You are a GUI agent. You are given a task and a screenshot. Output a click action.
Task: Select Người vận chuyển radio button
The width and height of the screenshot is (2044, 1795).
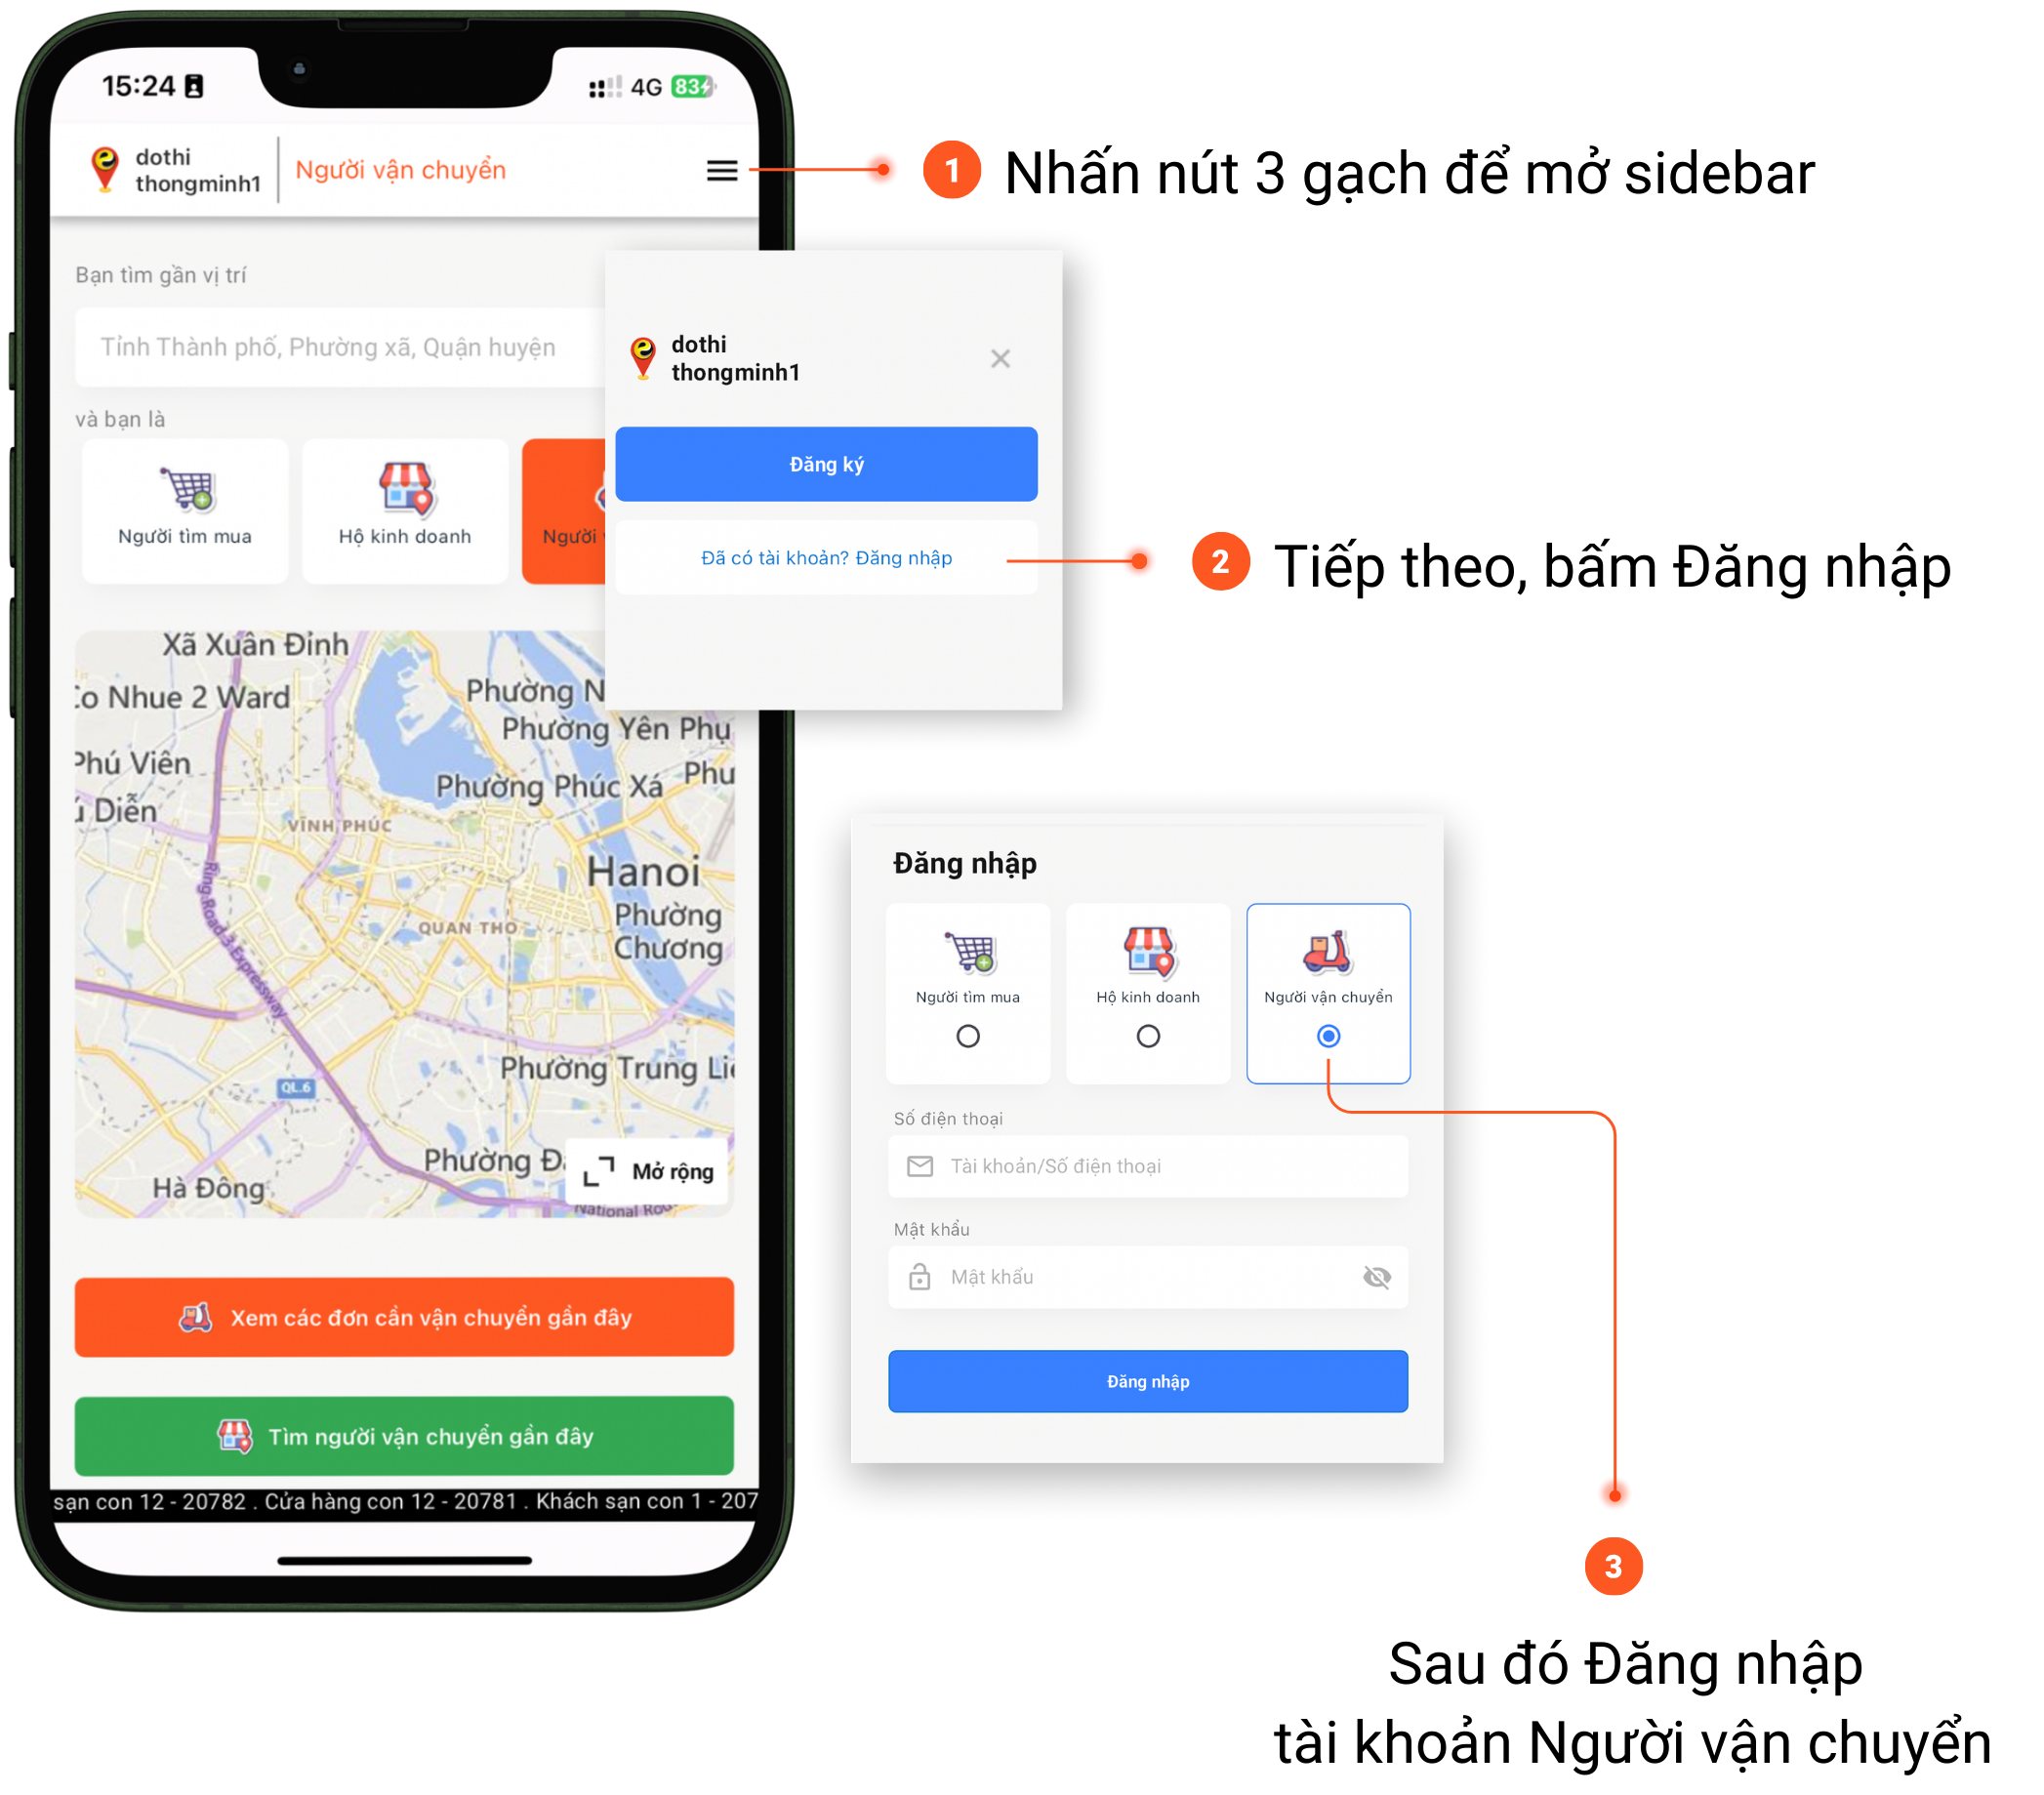[x=1325, y=1036]
